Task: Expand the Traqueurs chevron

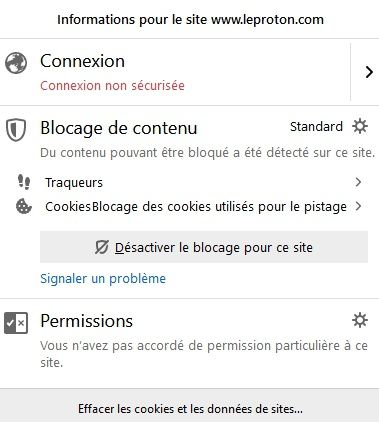Action: click(x=358, y=182)
